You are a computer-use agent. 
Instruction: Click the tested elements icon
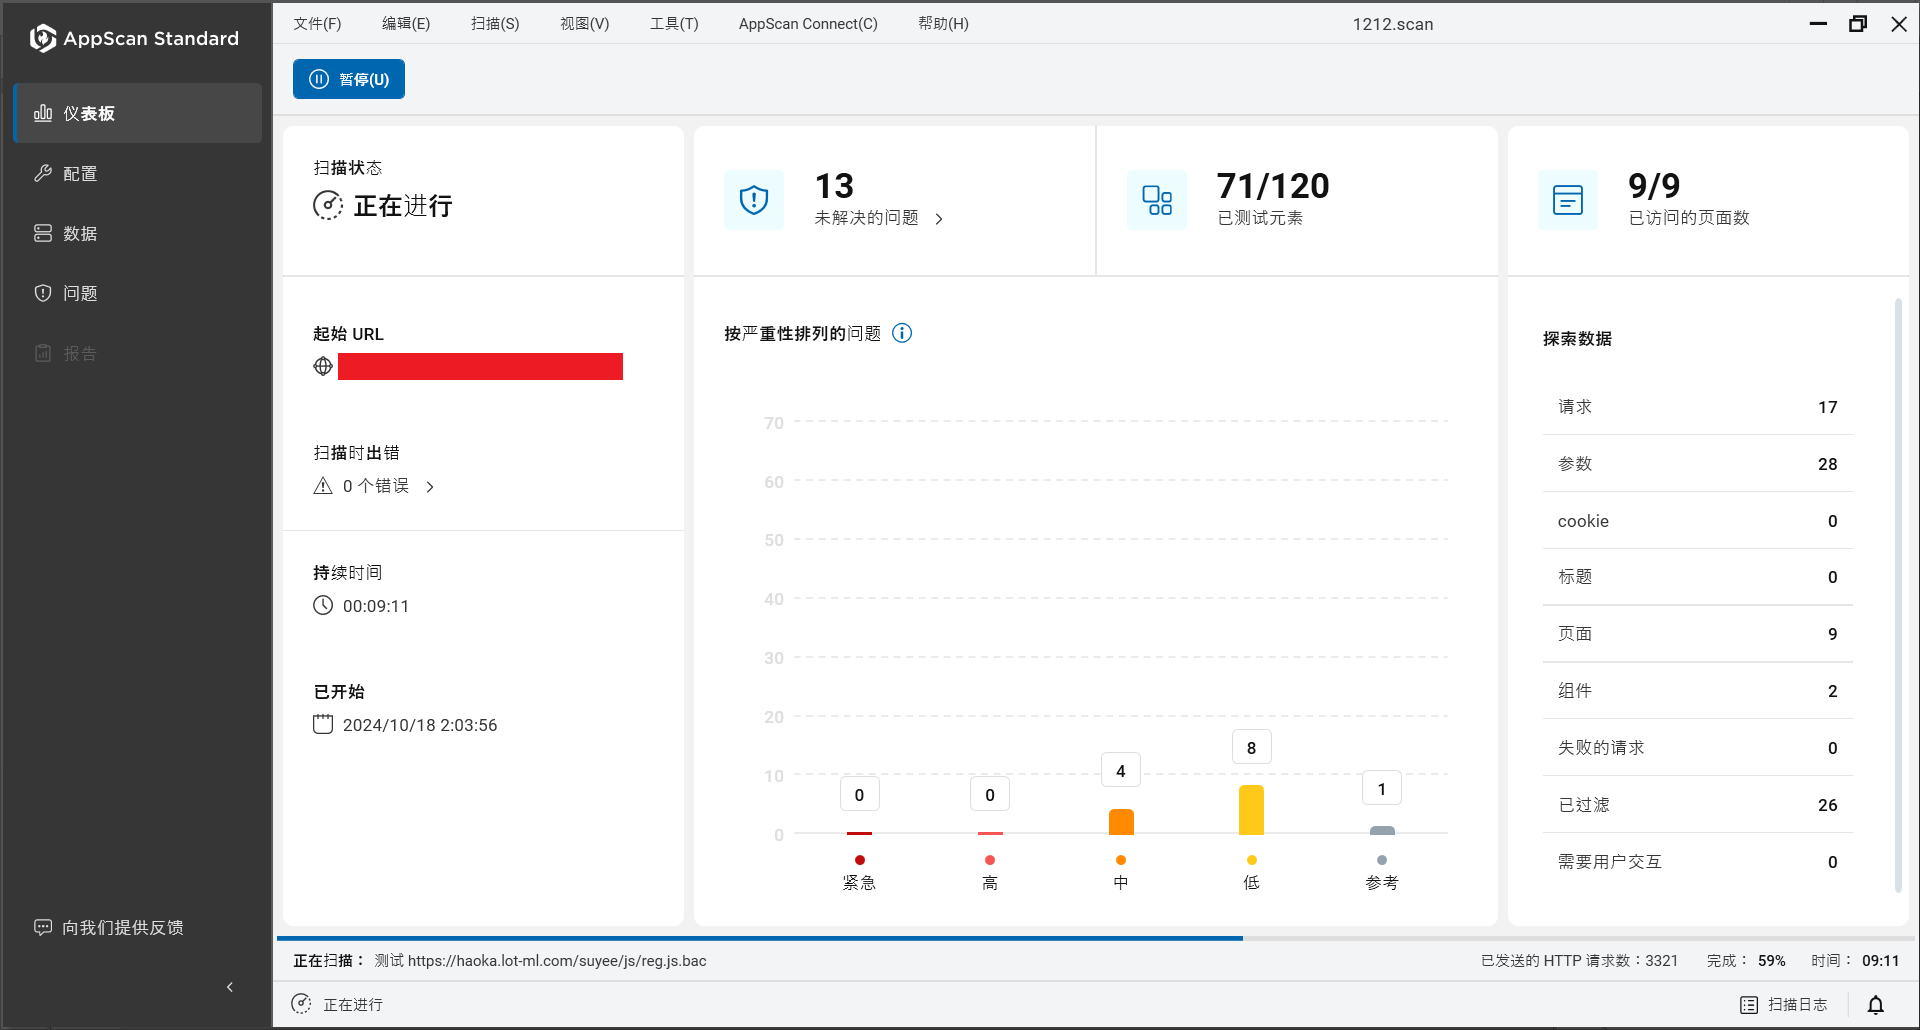click(x=1157, y=200)
